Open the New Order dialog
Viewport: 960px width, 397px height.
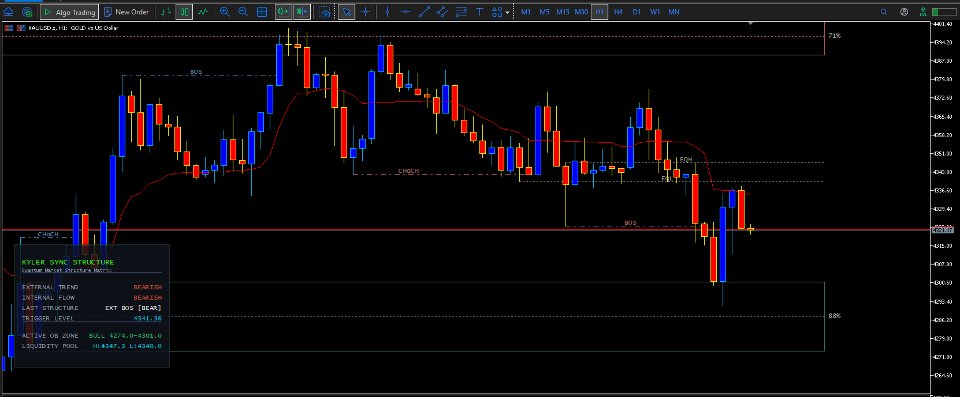(x=126, y=12)
